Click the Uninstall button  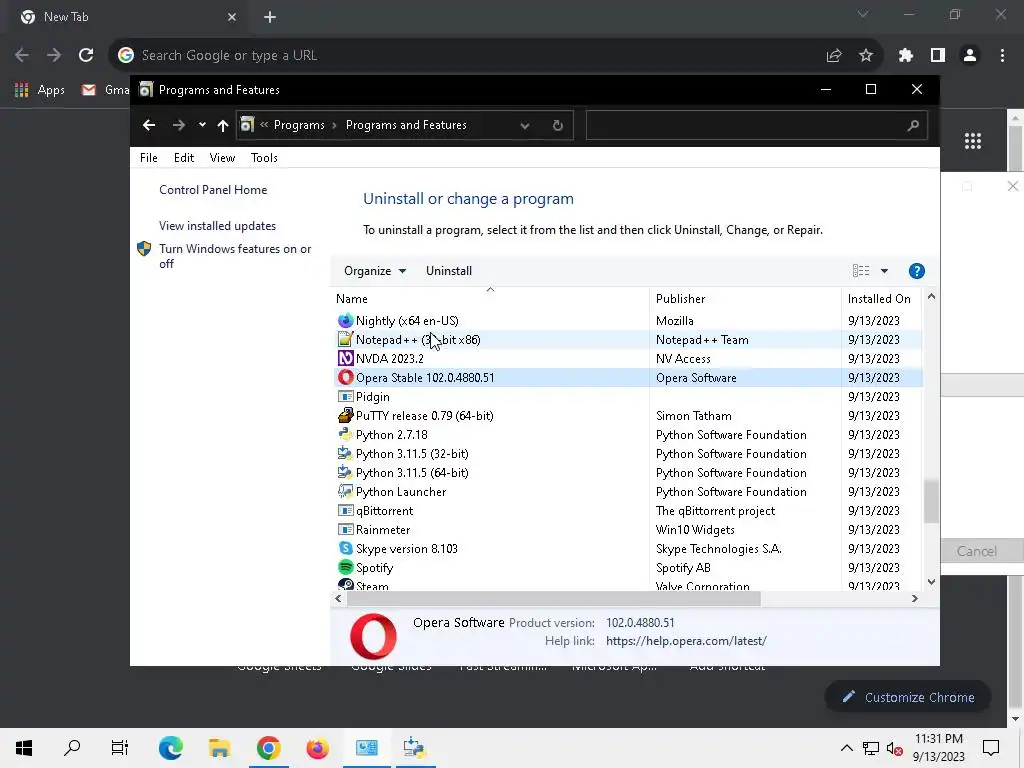449,271
